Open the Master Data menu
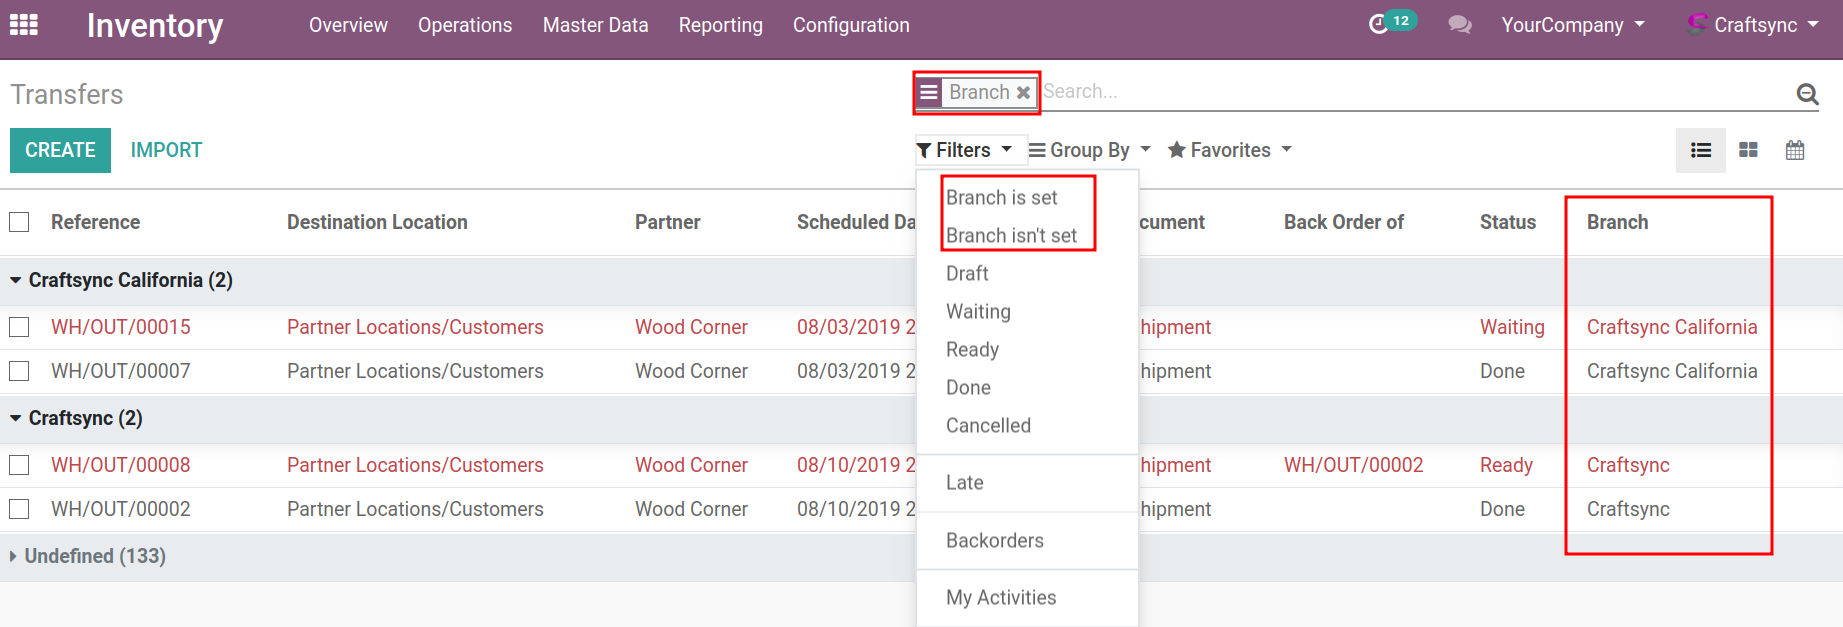The height and width of the screenshot is (627, 1843). click(x=595, y=25)
